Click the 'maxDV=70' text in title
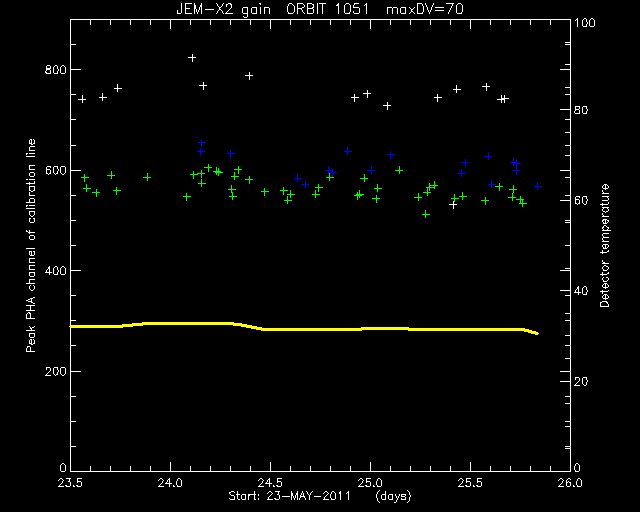The height and width of the screenshot is (512, 640). pos(424,9)
